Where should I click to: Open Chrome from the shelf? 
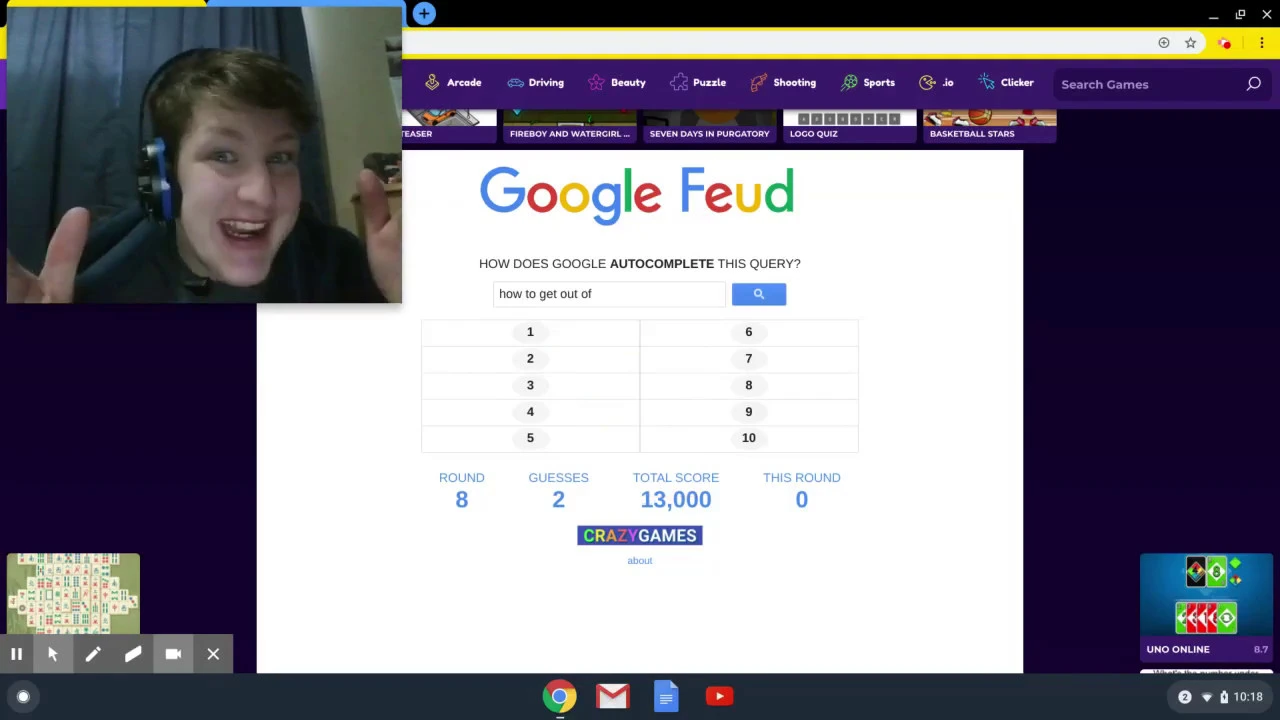click(x=559, y=697)
